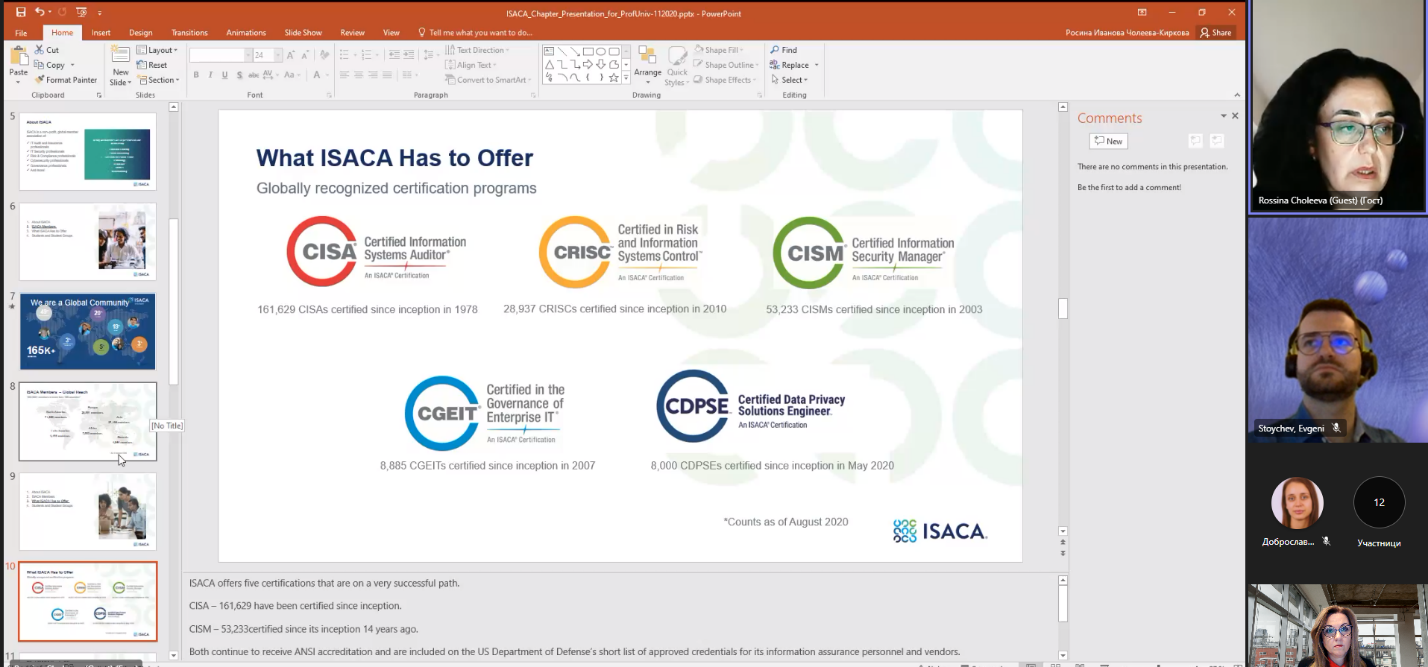Screen dimensions: 1428x667
Task: Toggle underline formatting
Action: (225, 75)
